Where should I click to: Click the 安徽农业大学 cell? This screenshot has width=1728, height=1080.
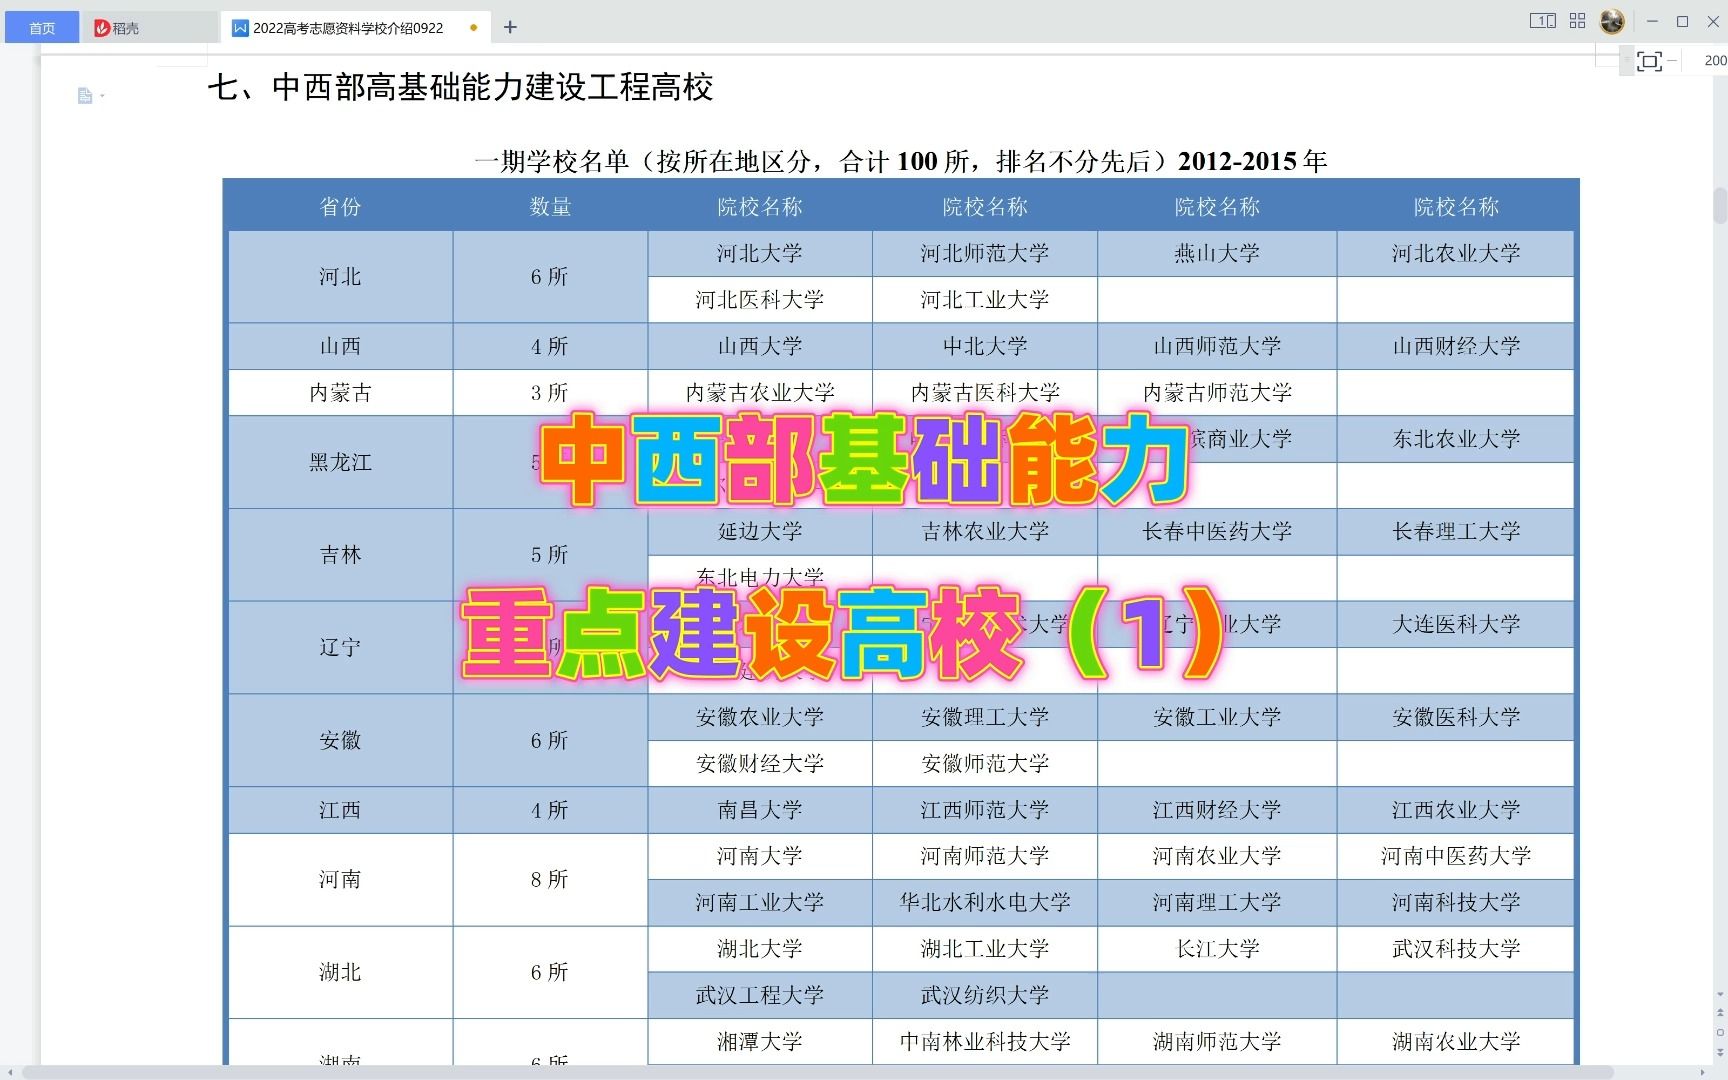point(760,717)
